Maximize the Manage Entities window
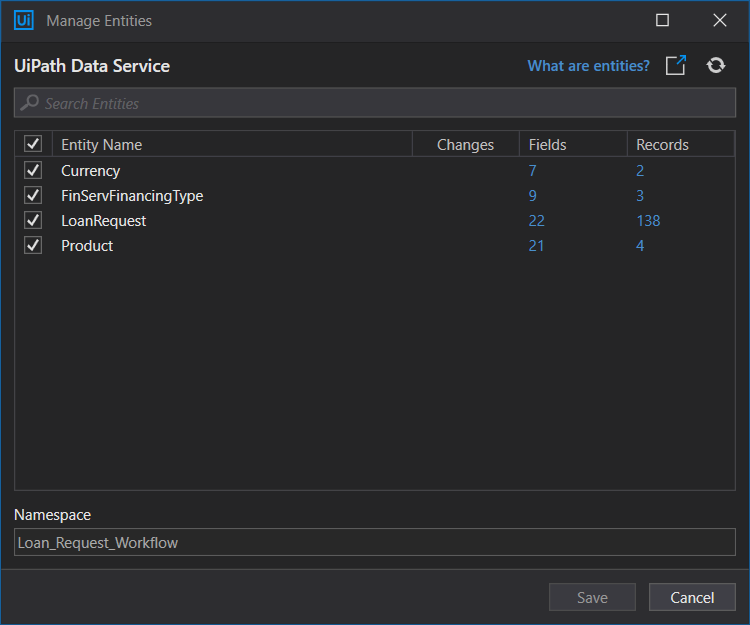 coord(662,20)
